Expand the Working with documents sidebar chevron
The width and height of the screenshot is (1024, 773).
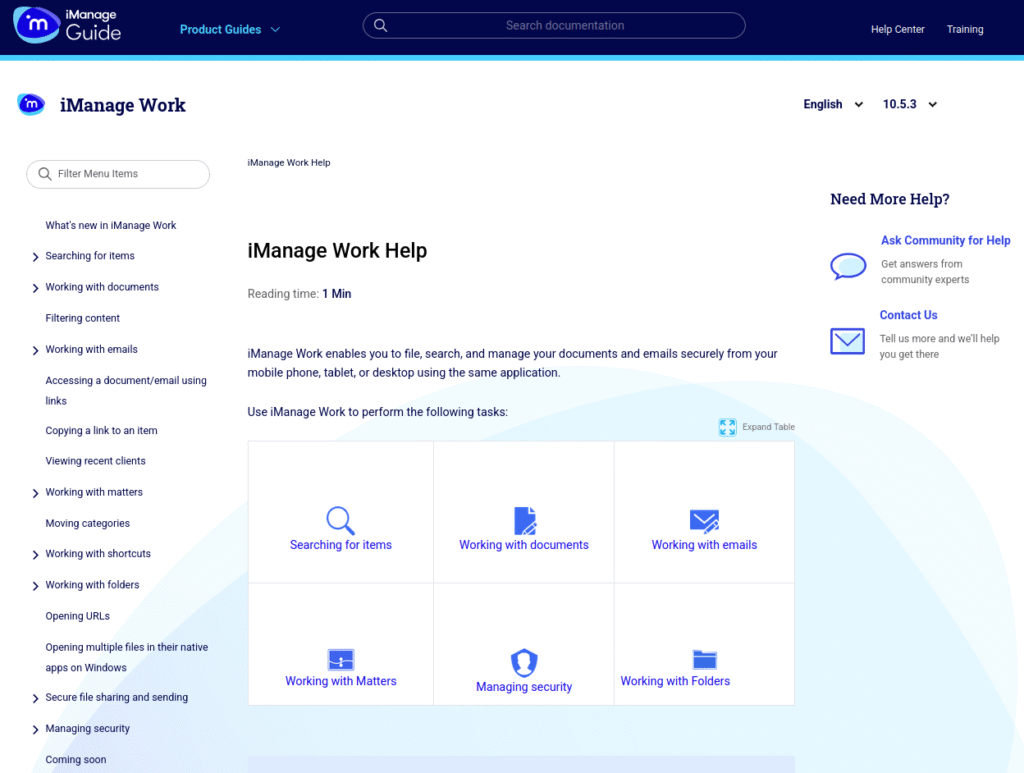[x=35, y=288]
